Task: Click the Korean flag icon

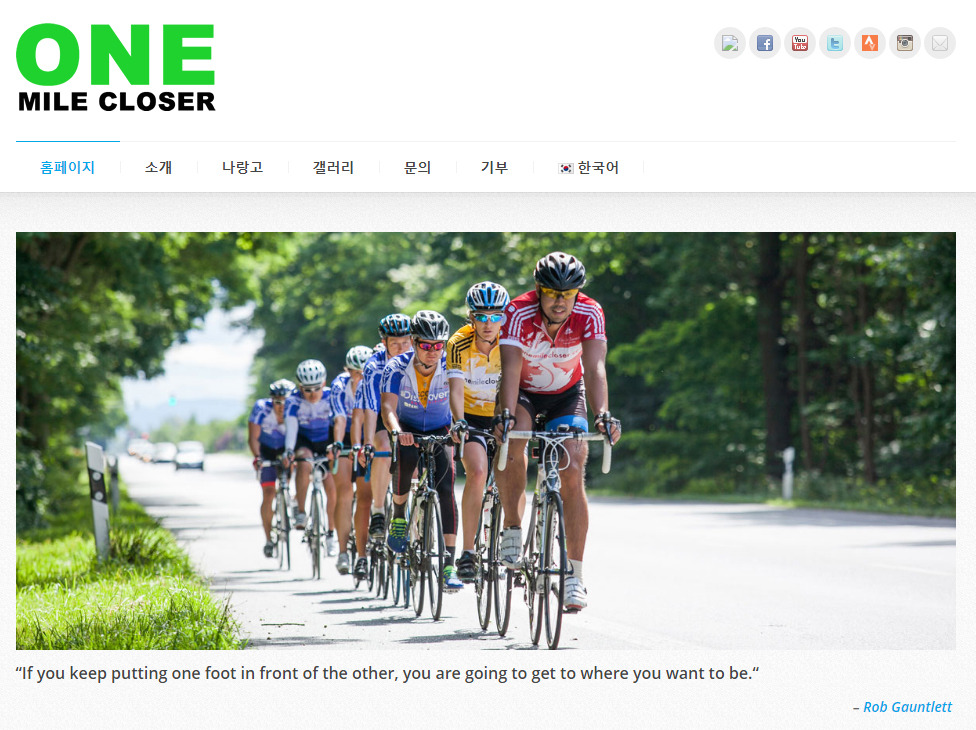Action: pos(566,168)
